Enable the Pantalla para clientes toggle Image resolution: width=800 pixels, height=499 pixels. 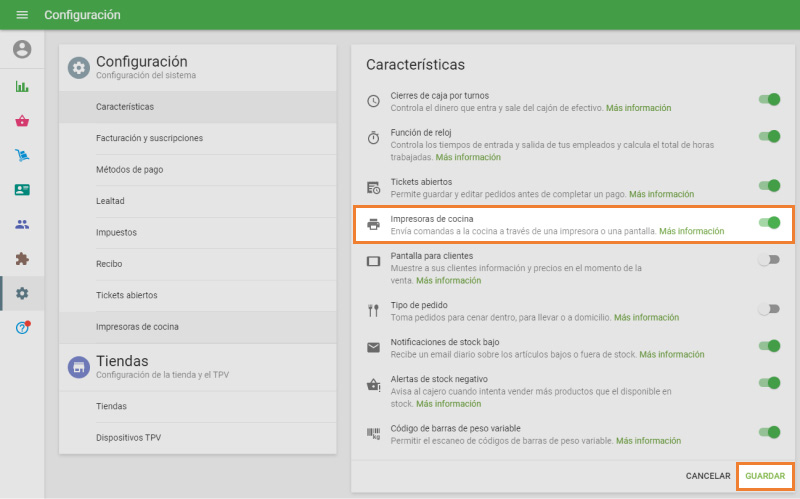click(768, 260)
